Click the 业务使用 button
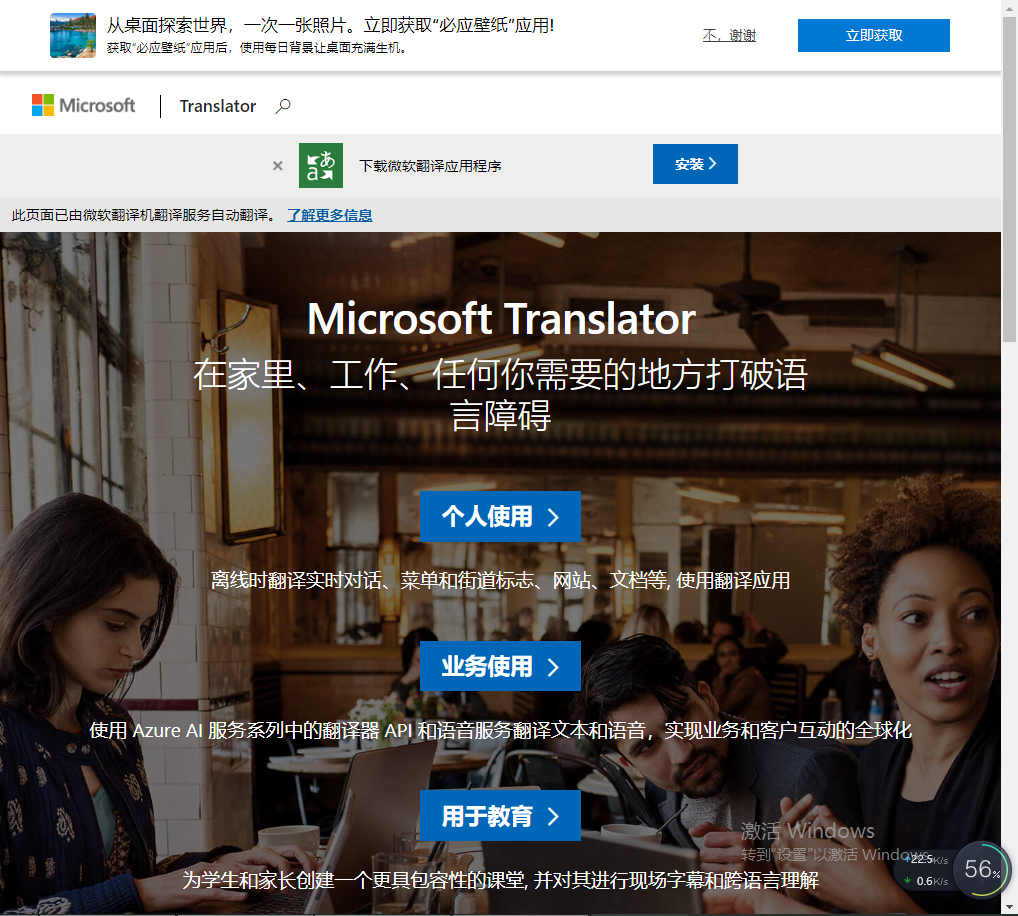Screen dimensions: 1018x916 (500, 667)
